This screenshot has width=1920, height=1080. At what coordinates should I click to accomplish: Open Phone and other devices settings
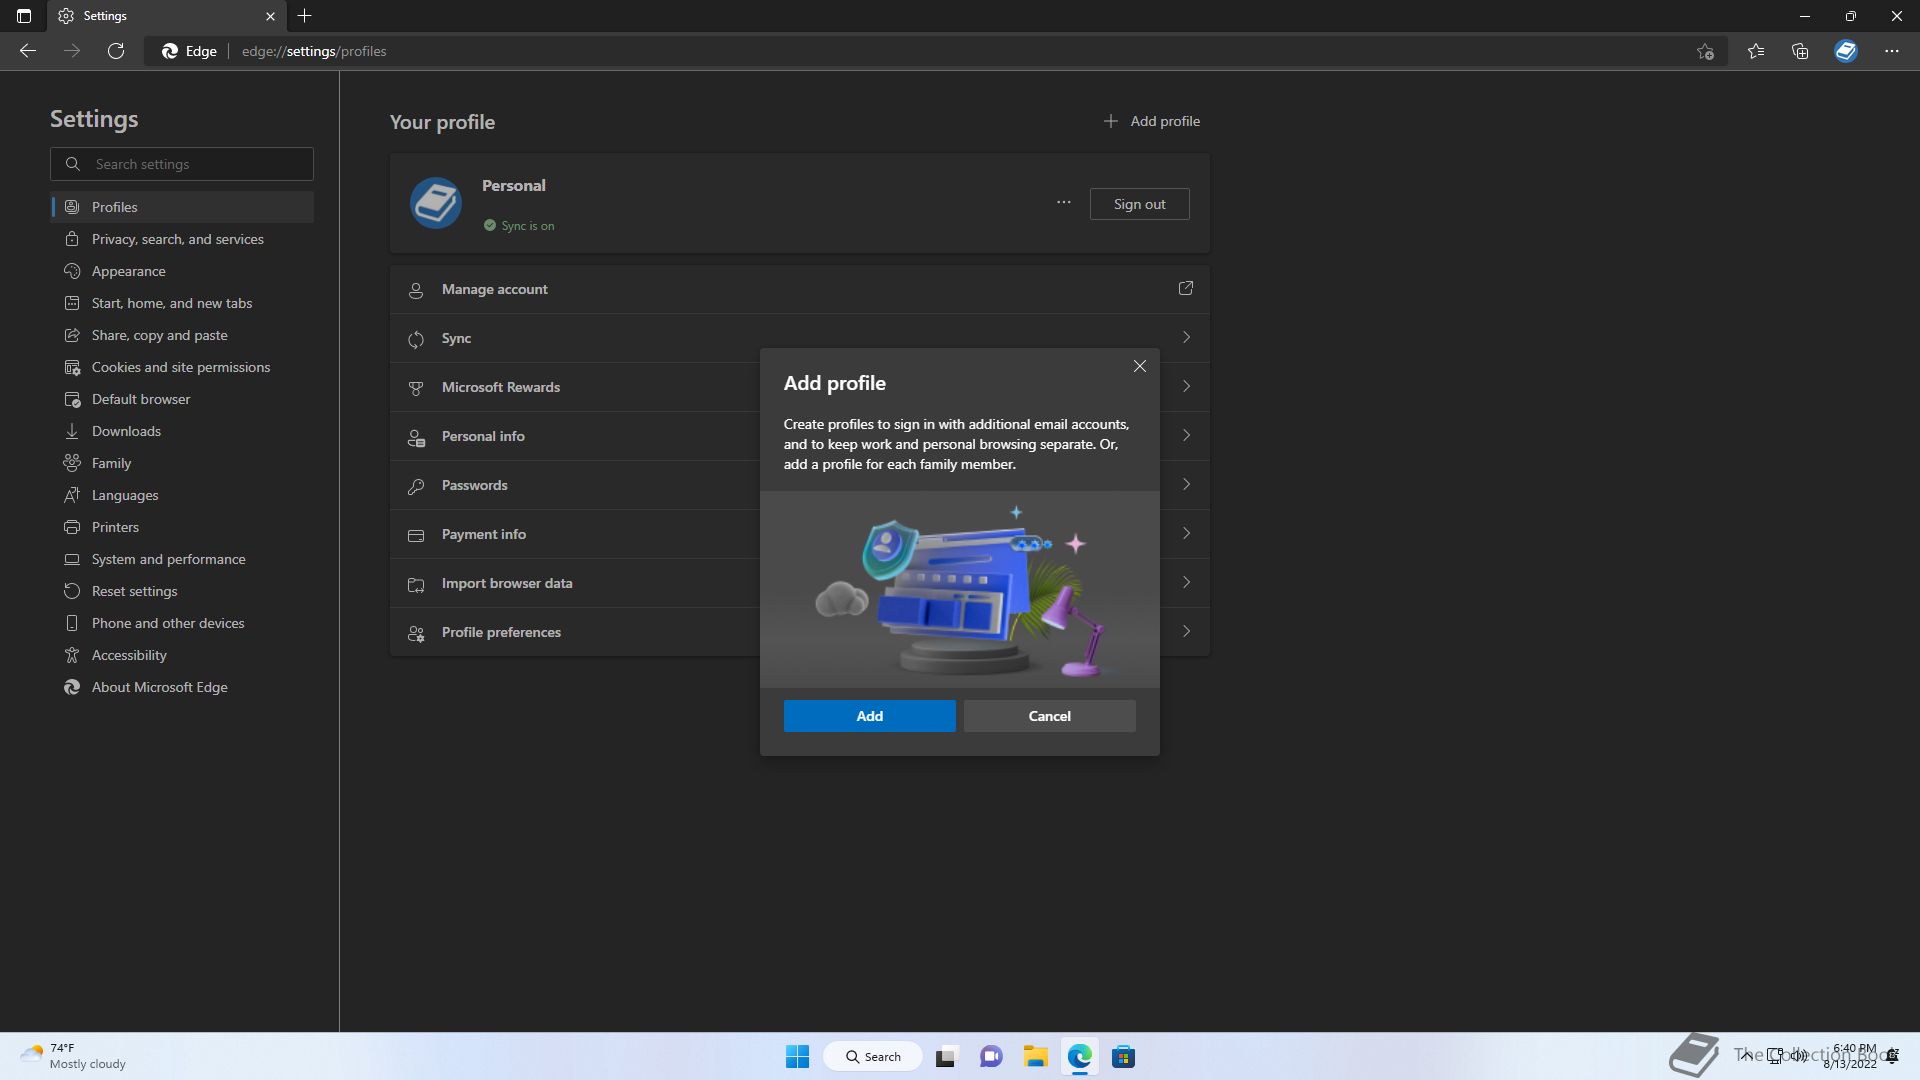[x=182, y=623]
